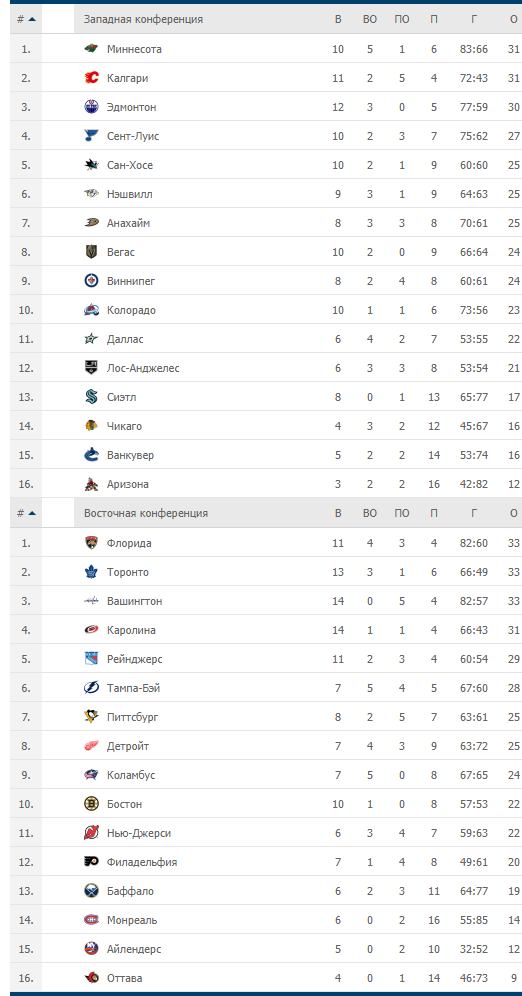Viewport: 522px width, 996px height.
Task: Open the Вегас team link
Action: pos(121,252)
